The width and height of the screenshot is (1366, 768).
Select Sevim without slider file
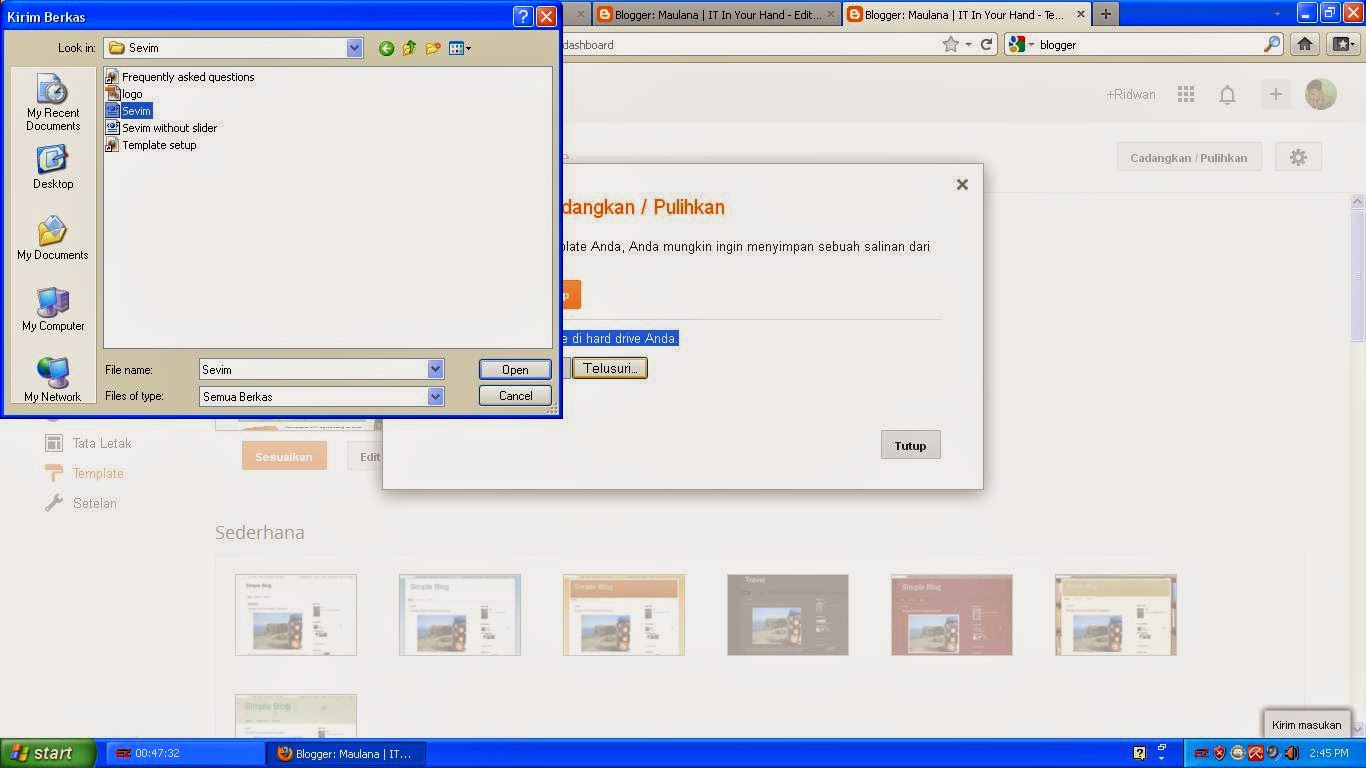pos(161,128)
